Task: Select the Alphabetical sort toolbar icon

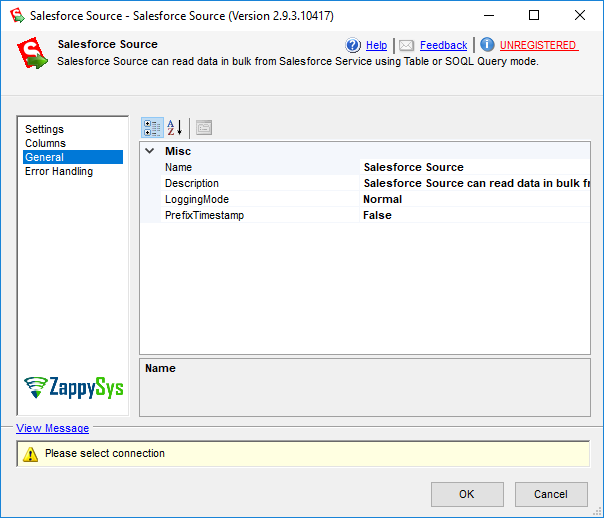Action: point(174,128)
